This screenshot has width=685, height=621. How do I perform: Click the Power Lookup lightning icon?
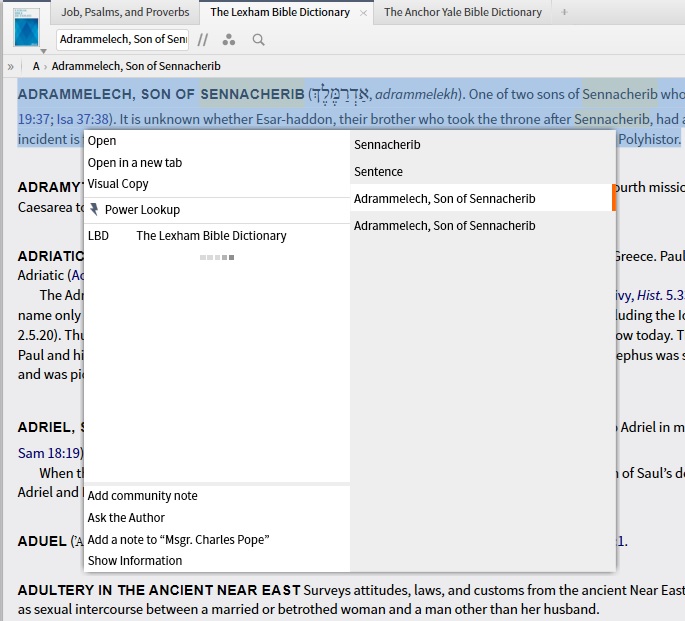click(x=94, y=210)
